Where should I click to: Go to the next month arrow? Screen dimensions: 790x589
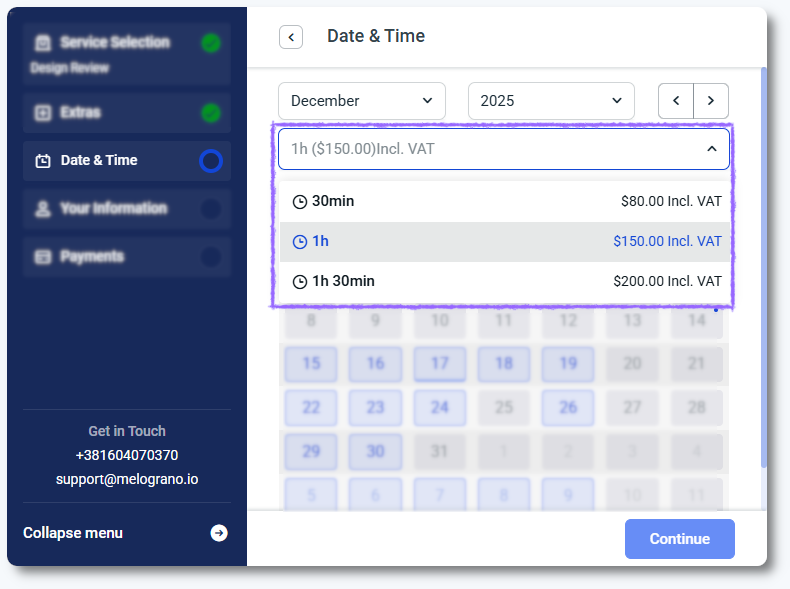point(711,101)
